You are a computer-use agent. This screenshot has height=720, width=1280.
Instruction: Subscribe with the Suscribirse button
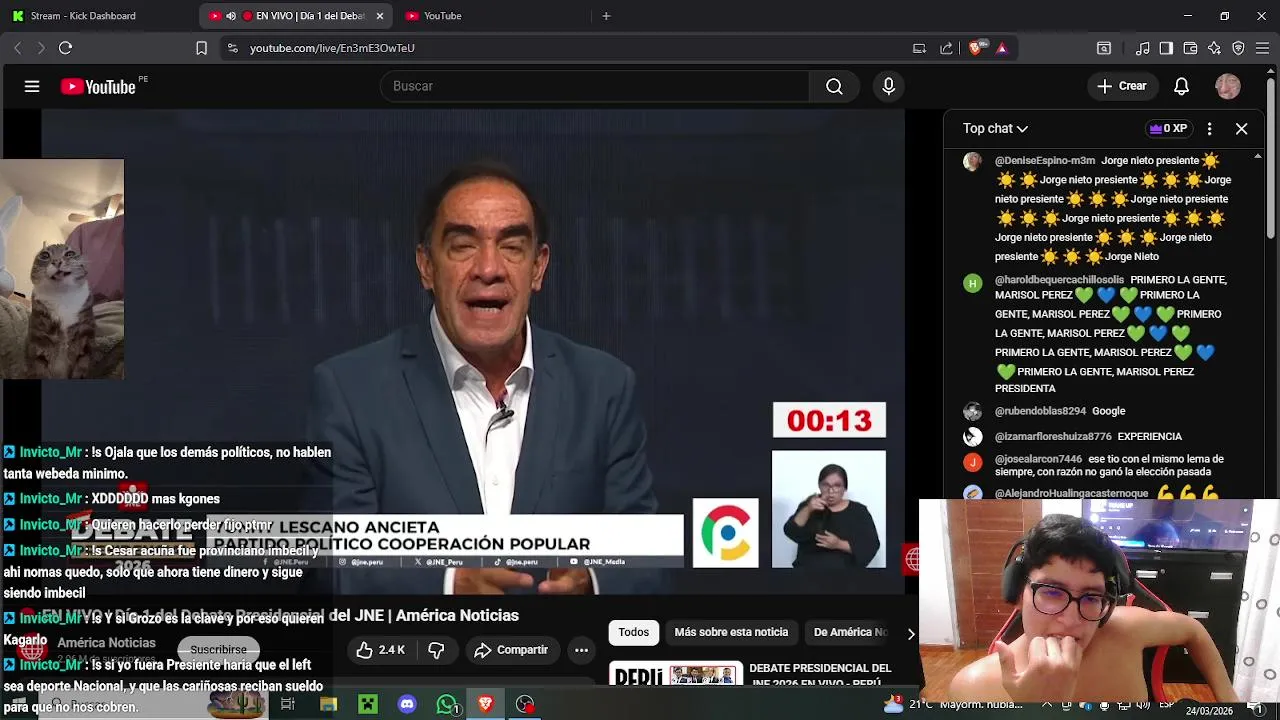(x=218, y=650)
